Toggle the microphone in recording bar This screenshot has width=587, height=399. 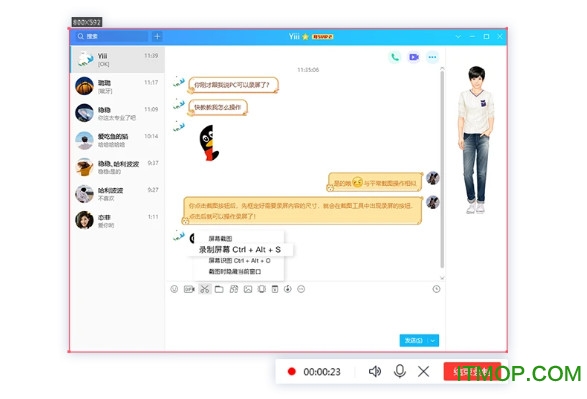pyautogui.click(x=400, y=371)
